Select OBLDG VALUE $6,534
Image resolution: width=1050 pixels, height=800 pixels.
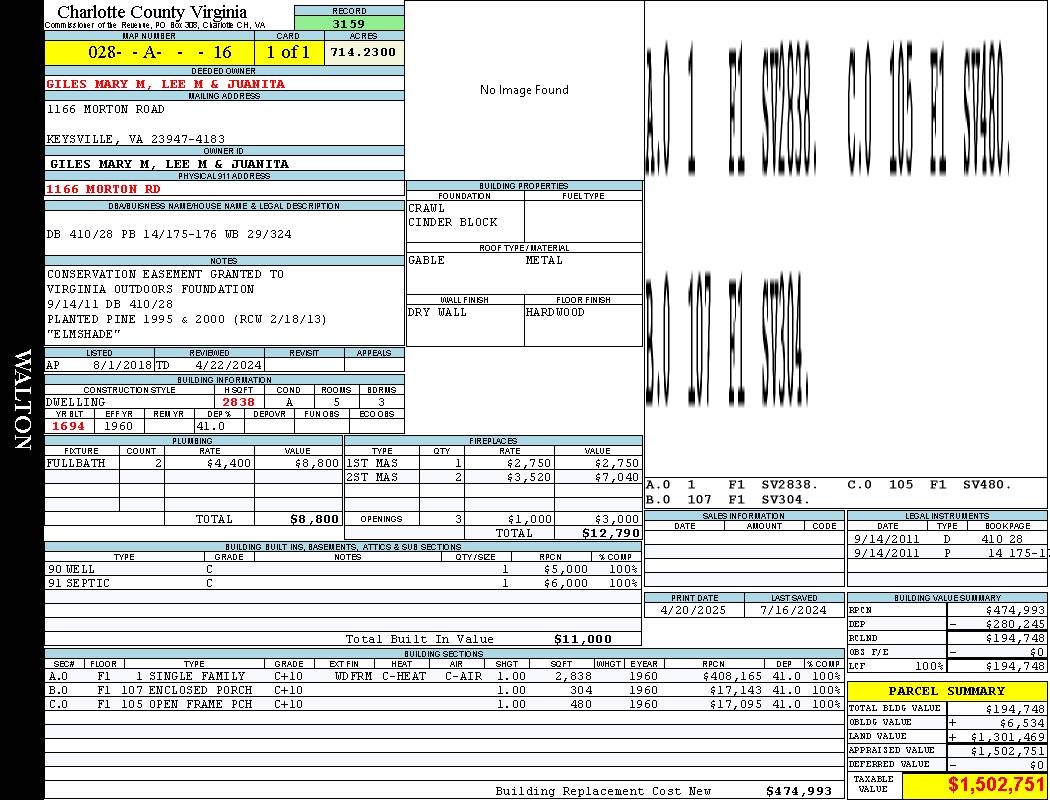1022,723
